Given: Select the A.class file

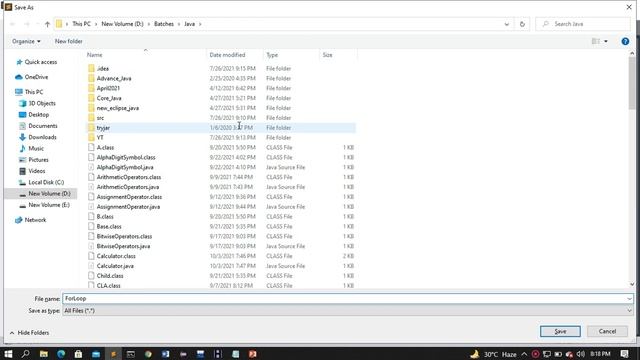Looking at the screenshot, I should (105, 147).
